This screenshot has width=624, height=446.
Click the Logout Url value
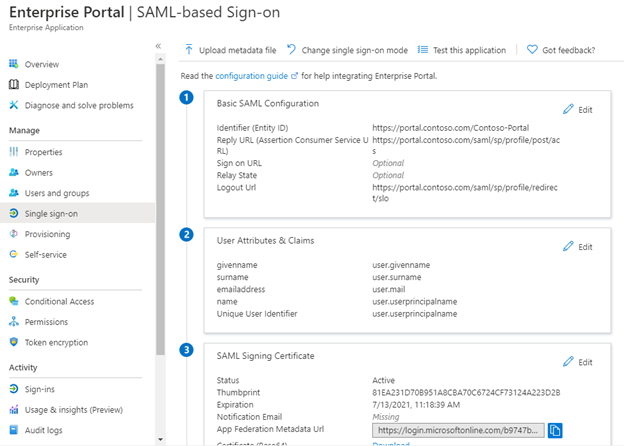465,193
